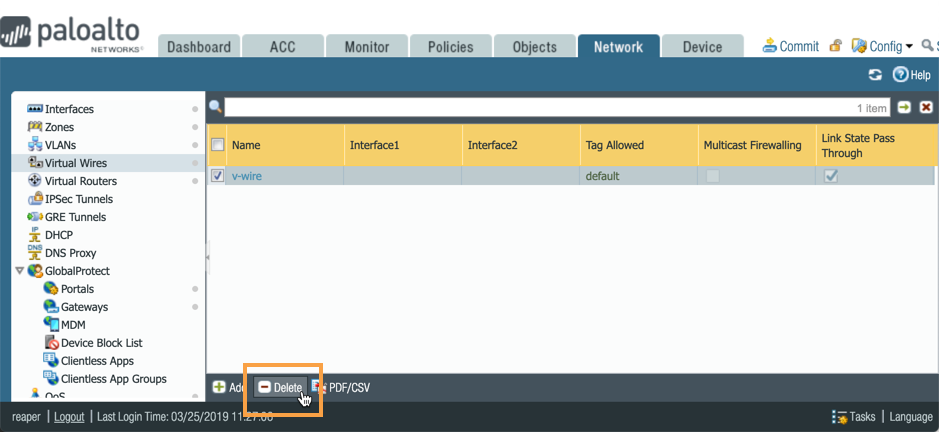Click the Portals icon under GlobalProtect
Screen dimensions: 939x432
point(51,288)
